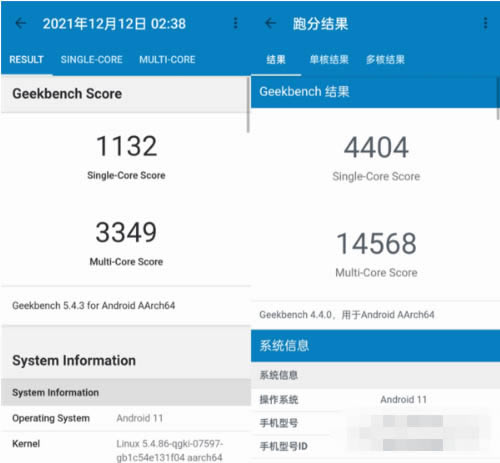Switch to the RESULT tab
The width and height of the screenshot is (500, 463).
pyautogui.click(x=26, y=60)
